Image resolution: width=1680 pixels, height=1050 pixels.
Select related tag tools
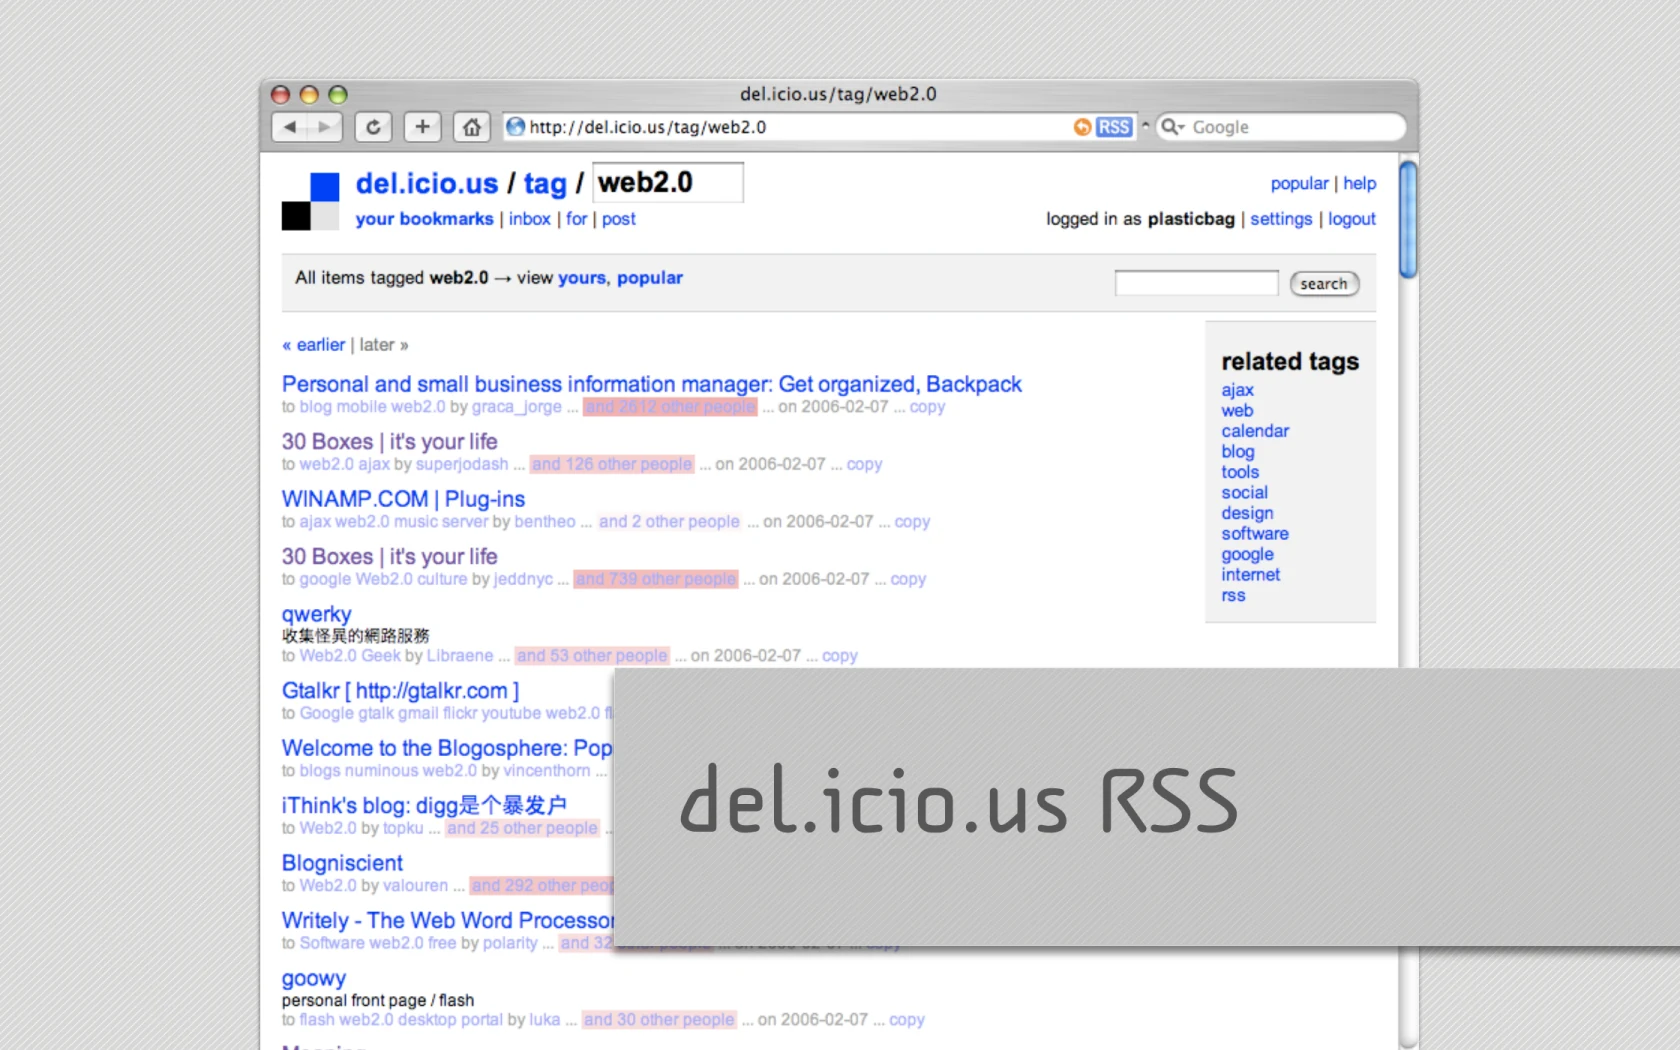coord(1240,472)
